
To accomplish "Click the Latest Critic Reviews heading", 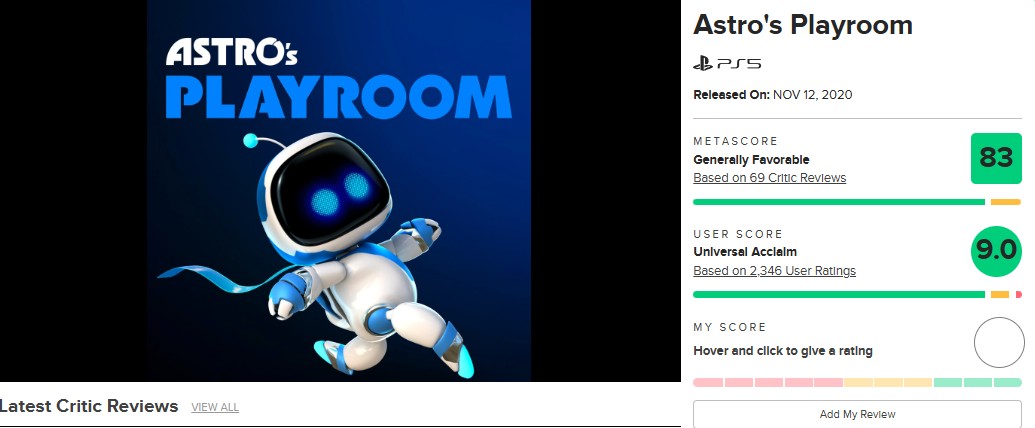I will [89, 406].
